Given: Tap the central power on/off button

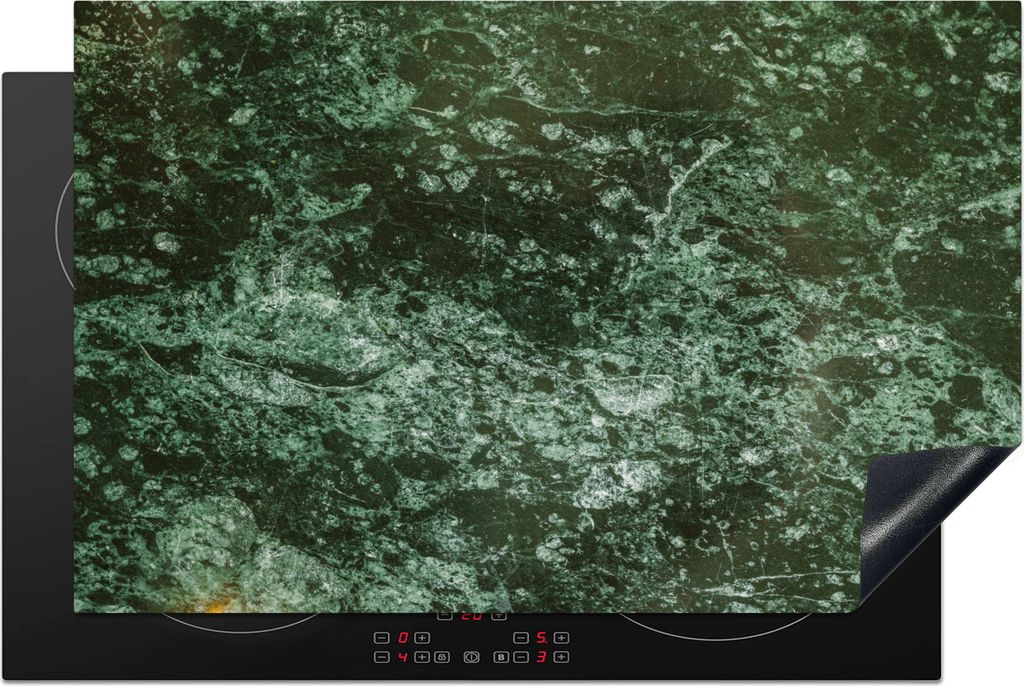Looking at the screenshot, I should coord(472,657).
